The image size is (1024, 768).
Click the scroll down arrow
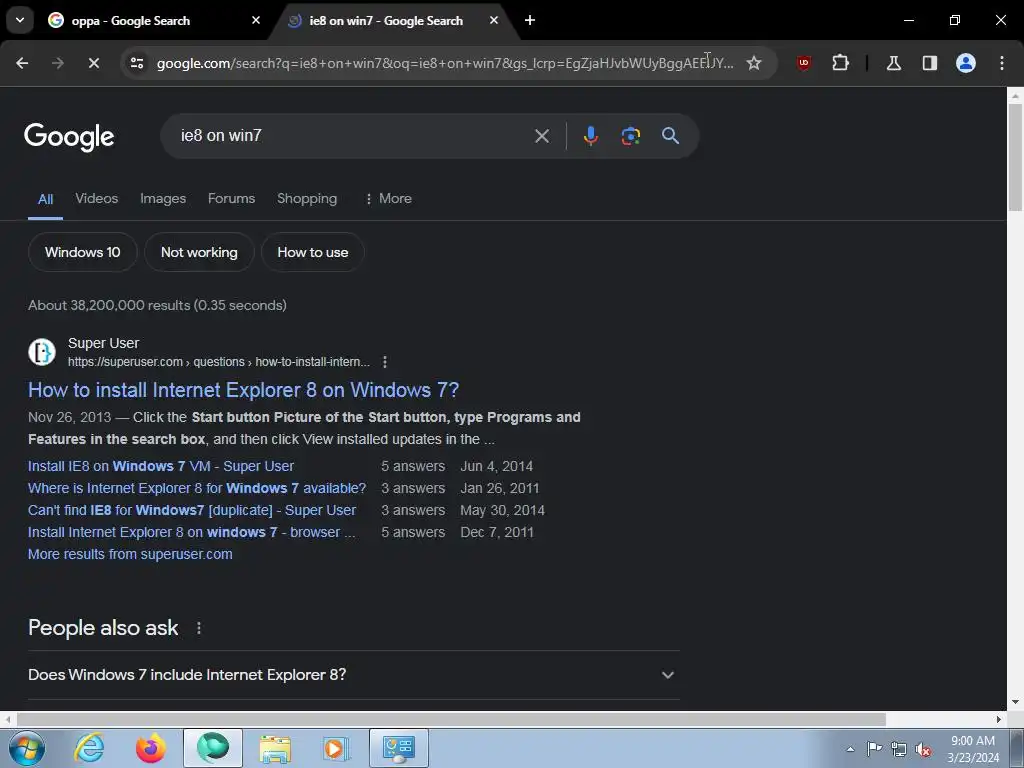click(1015, 703)
